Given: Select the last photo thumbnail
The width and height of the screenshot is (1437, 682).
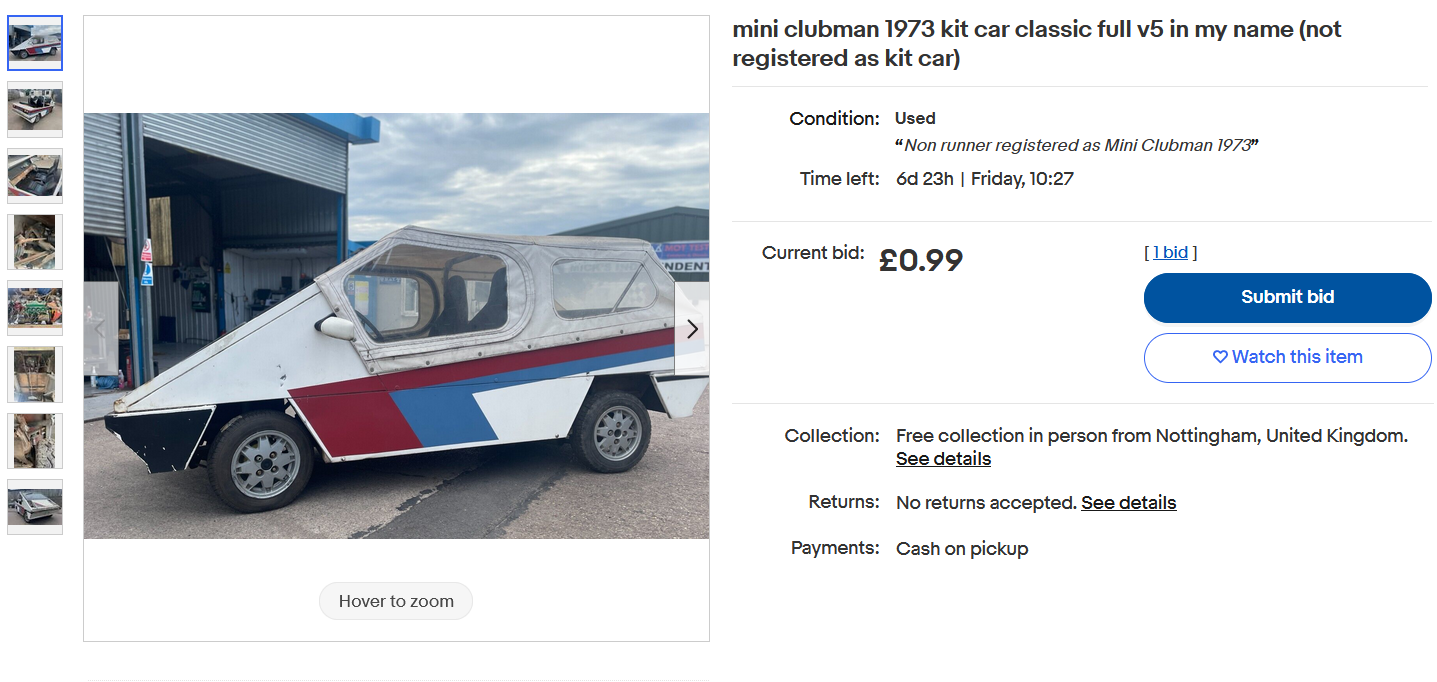Looking at the screenshot, I should [35, 506].
